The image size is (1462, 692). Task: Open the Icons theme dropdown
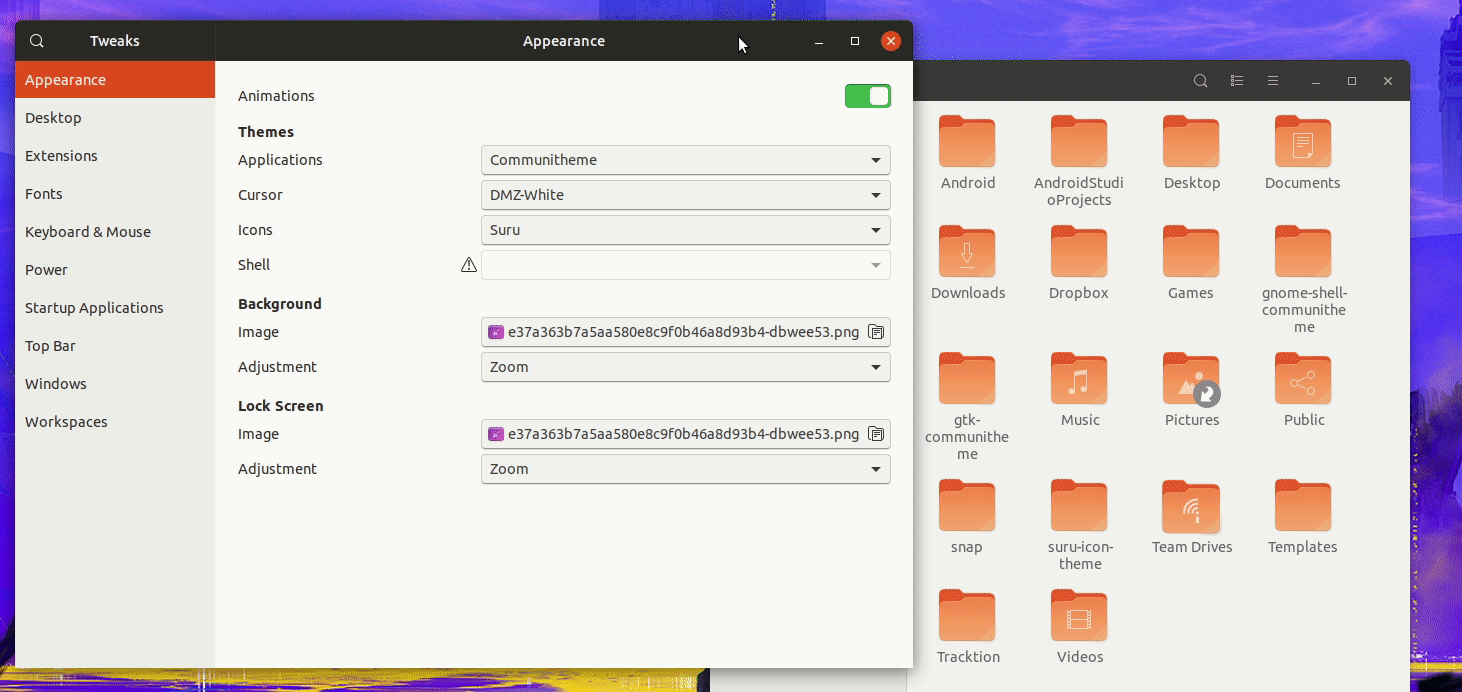click(686, 230)
